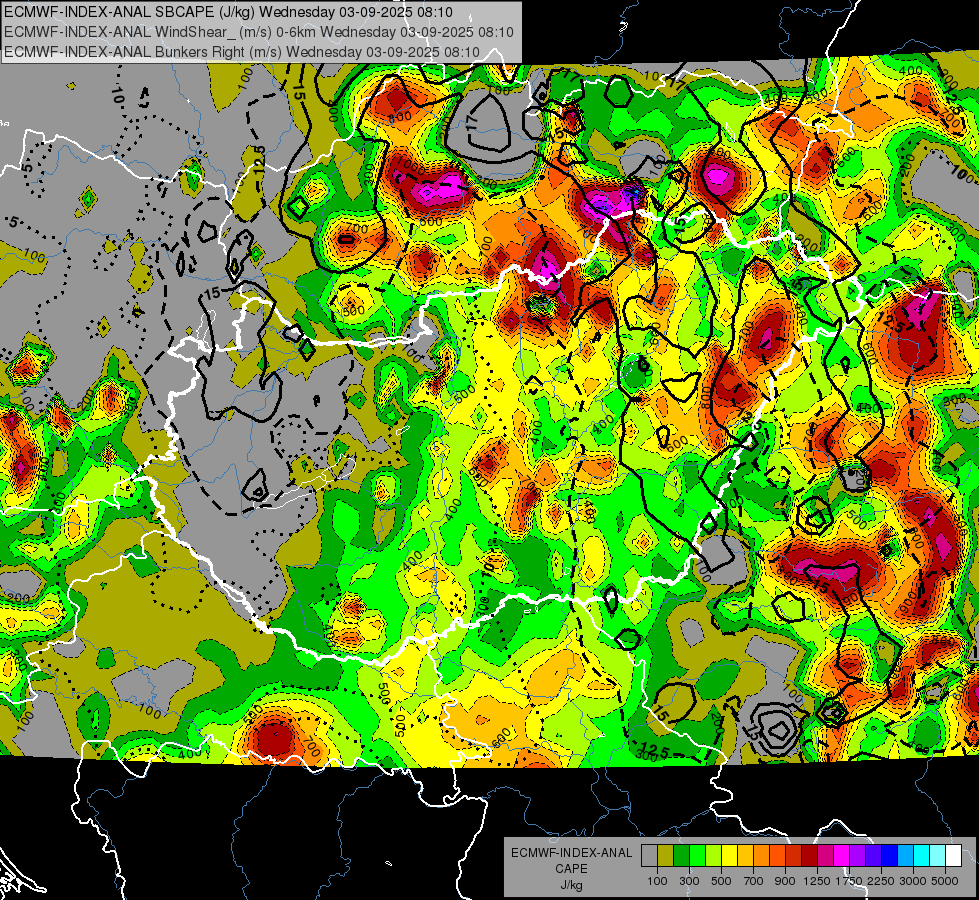Click the gray swatch in the CAPE legend
Viewport: 979px width, 900px height.
[649, 856]
